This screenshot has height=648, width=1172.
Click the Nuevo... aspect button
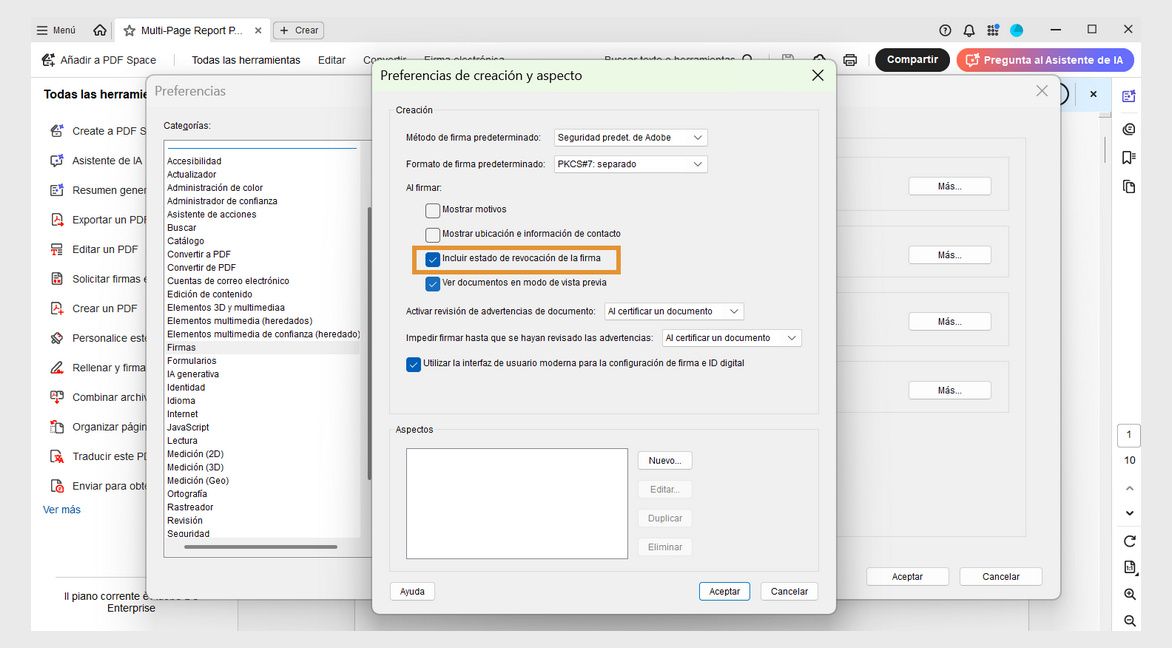click(x=664, y=460)
